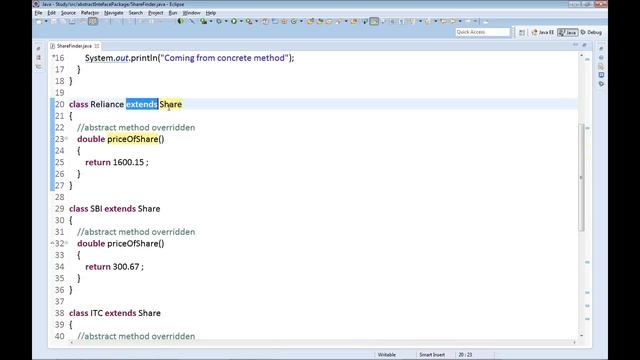Open the Refactor menu
Image resolution: width=640 pixels, height=360 pixels.
pos(90,13)
